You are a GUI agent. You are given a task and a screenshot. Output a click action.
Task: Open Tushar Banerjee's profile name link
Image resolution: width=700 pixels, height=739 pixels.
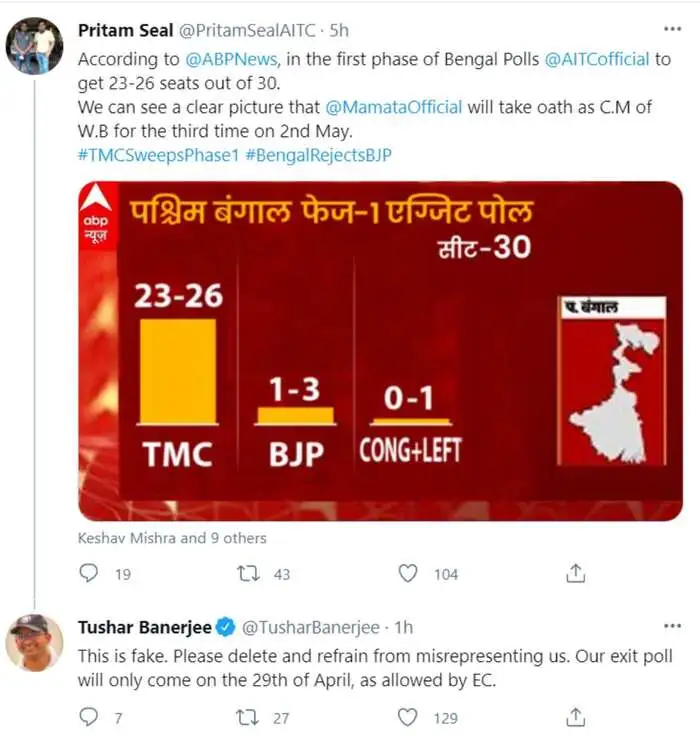pos(145,627)
